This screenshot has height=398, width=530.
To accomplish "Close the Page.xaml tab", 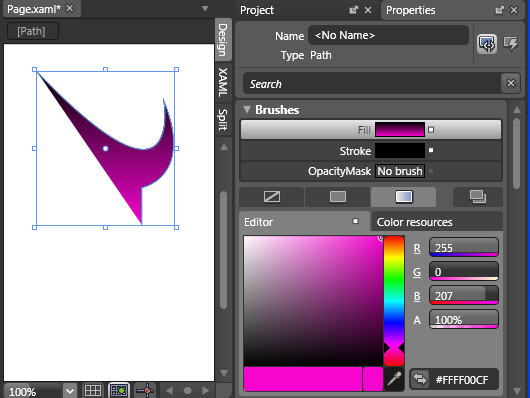I will [x=70, y=8].
